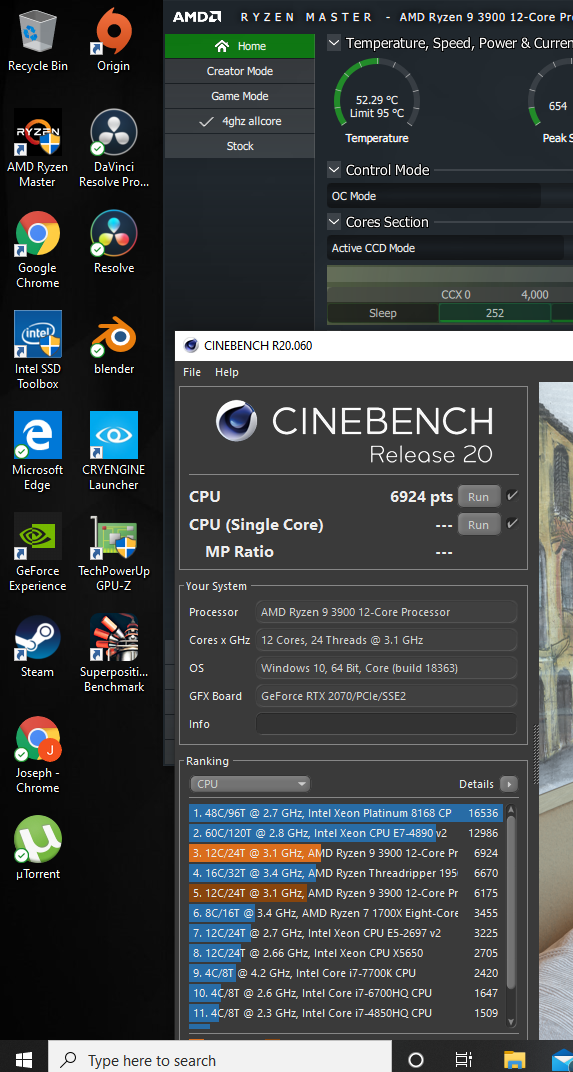The width and height of the screenshot is (573, 1072).
Task: Select the GeForce Experience desktop icon
Action: 38,552
